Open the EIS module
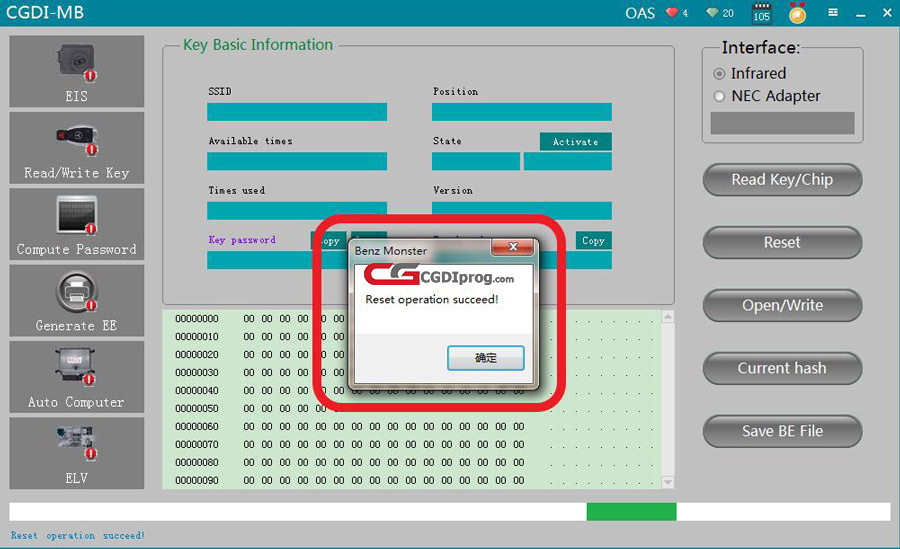Screen dimensions: 900x549 pyautogui.click(x=76, y=71)
